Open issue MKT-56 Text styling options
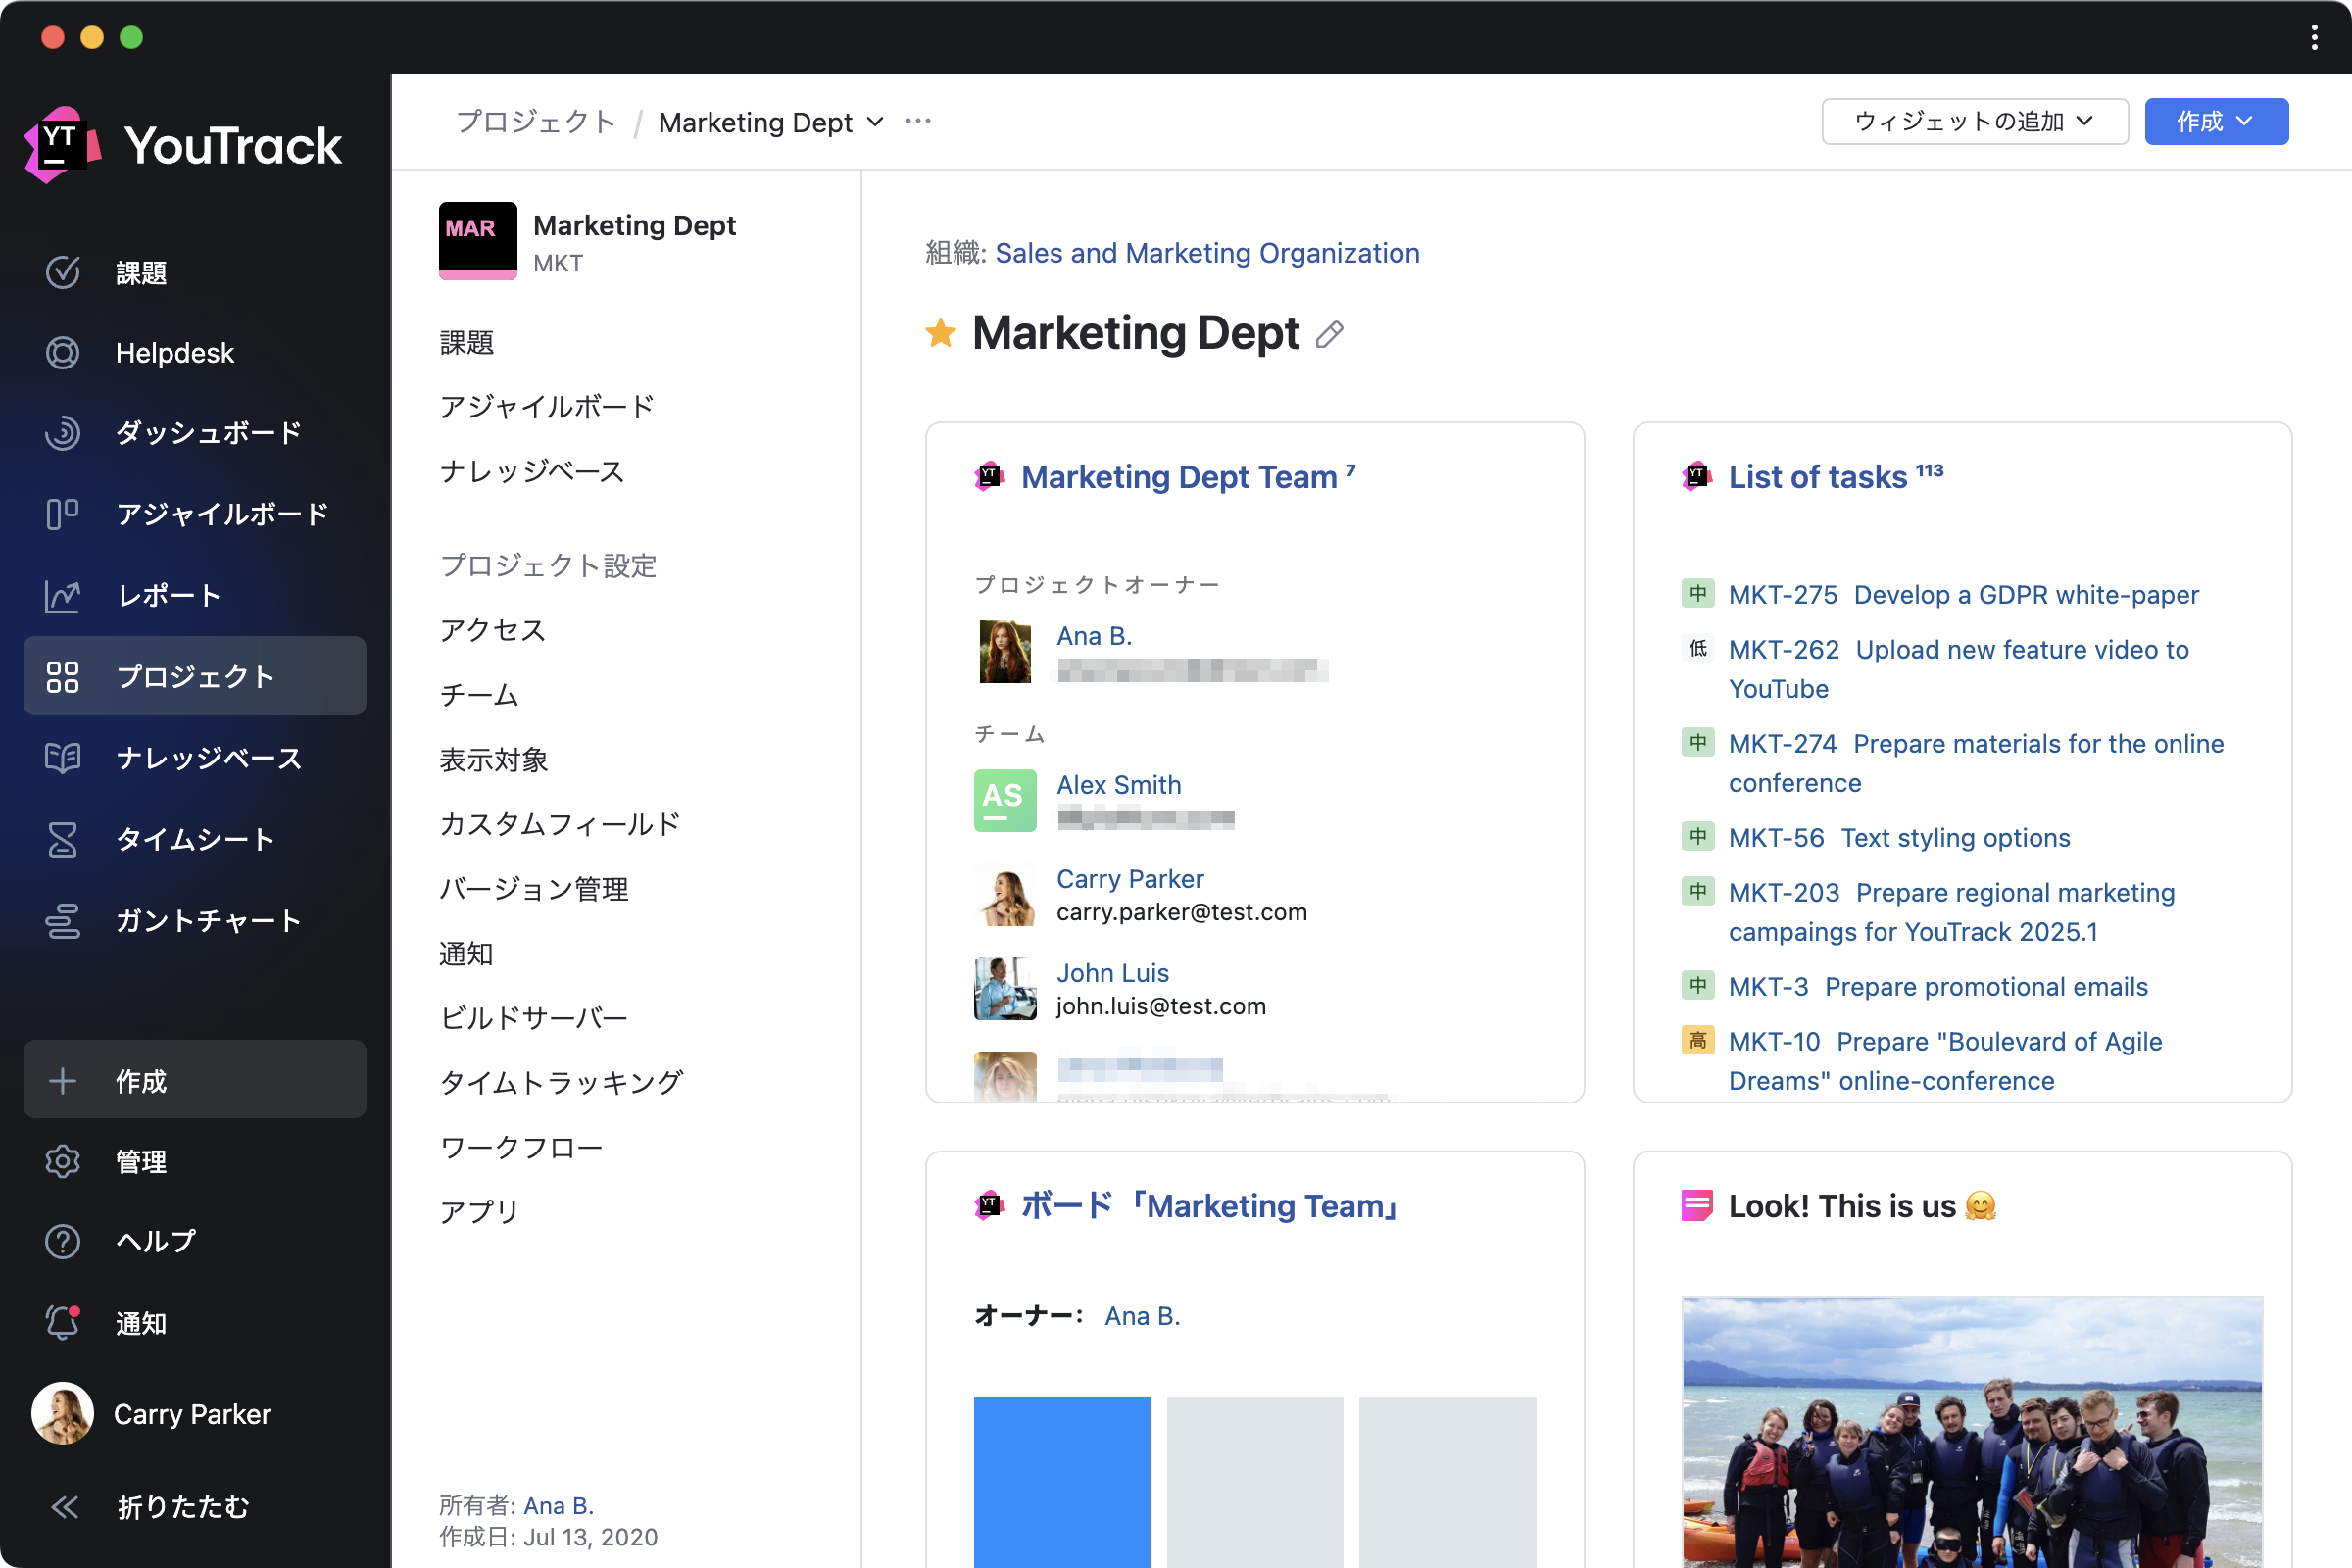 pyautogui.click(x=1899, y=838)
